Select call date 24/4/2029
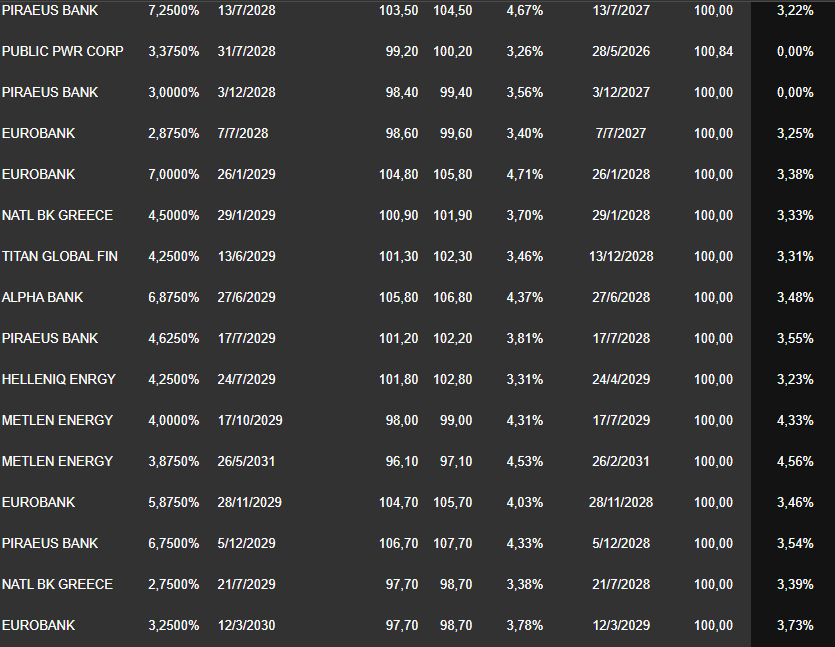This screenshot has height=647, width=835. [x=621, y=379]
